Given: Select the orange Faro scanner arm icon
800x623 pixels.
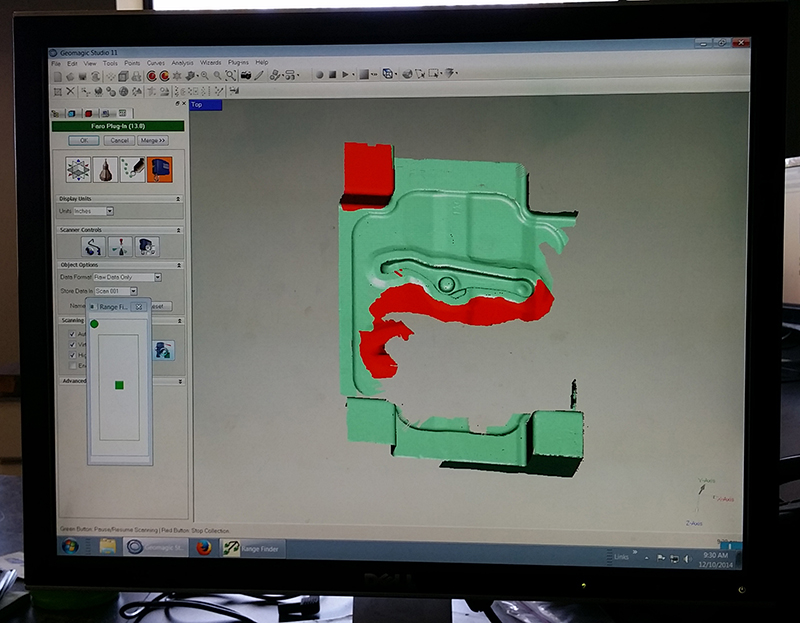Looking at the screenshot, I should click(159, 170).
